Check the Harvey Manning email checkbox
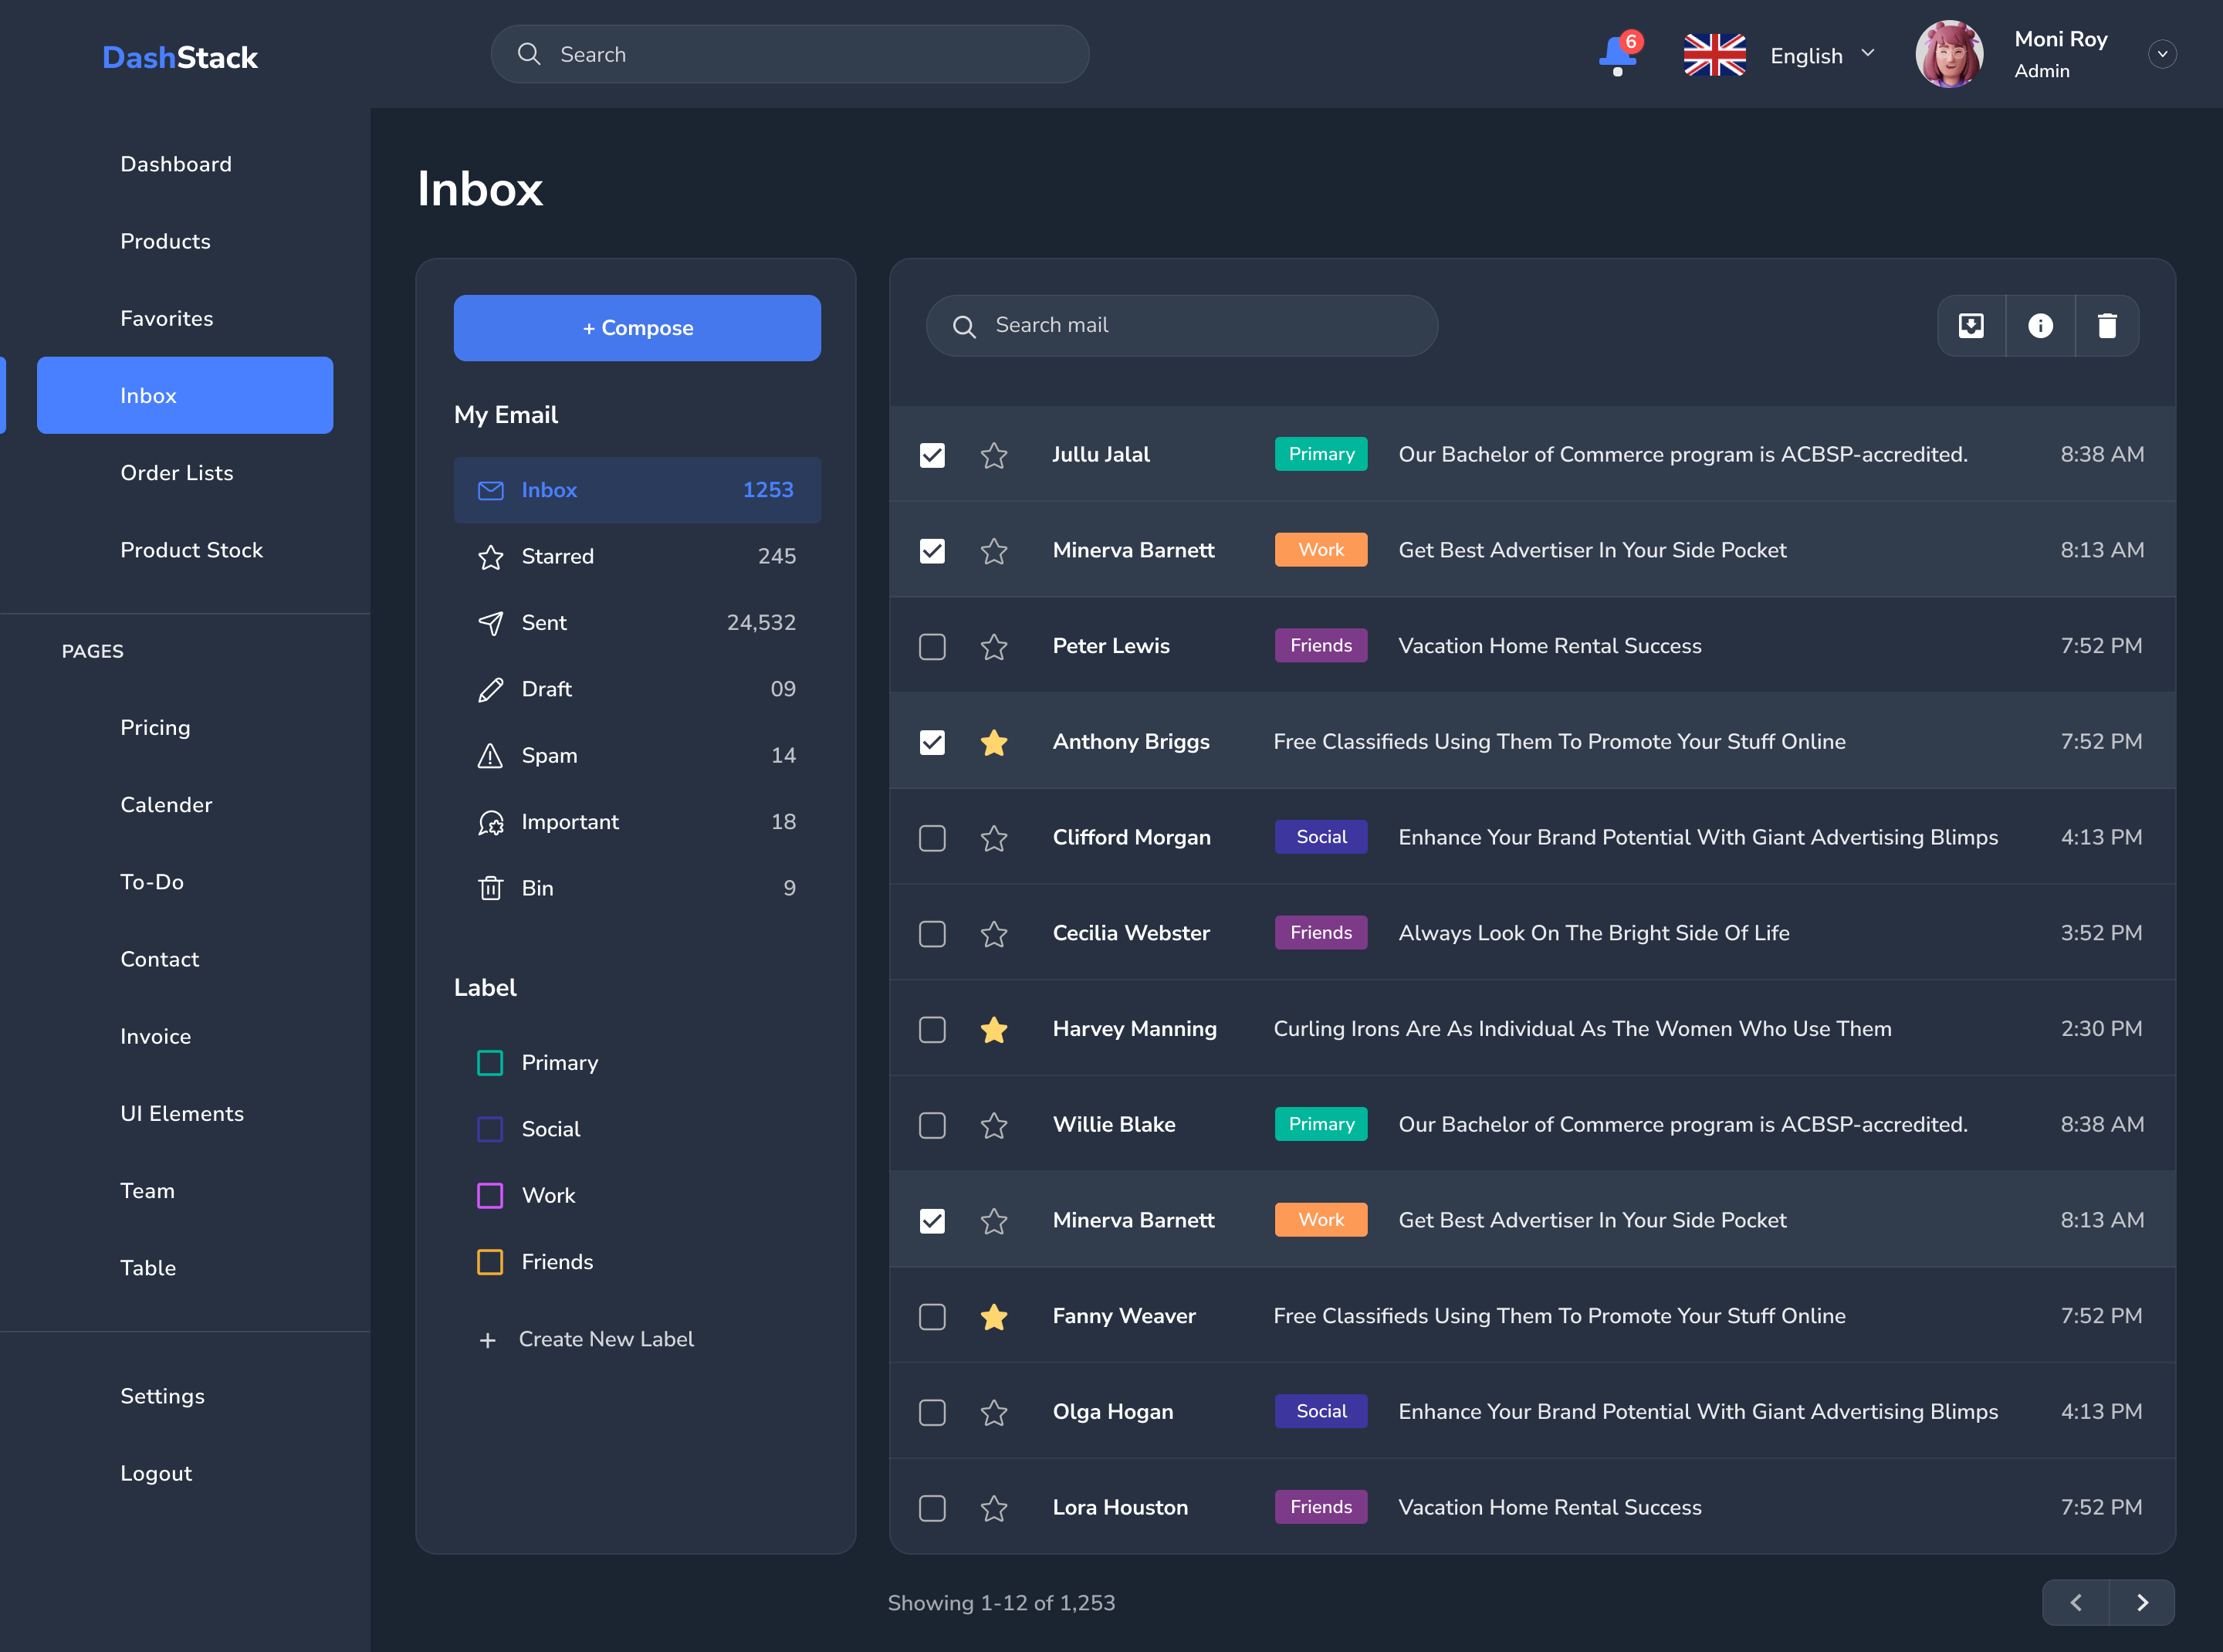2223x1652 pixels. coord(932,1029)
